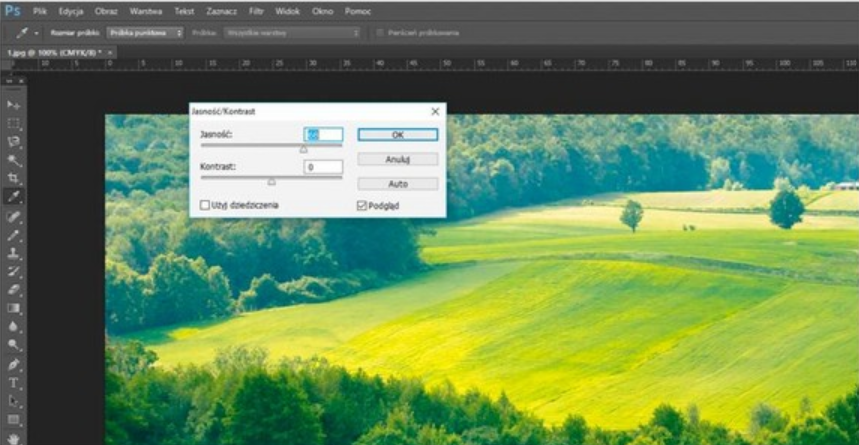Click OK in Jasność/Kontrast dialog
859x445 pixels.
(397, 134)
